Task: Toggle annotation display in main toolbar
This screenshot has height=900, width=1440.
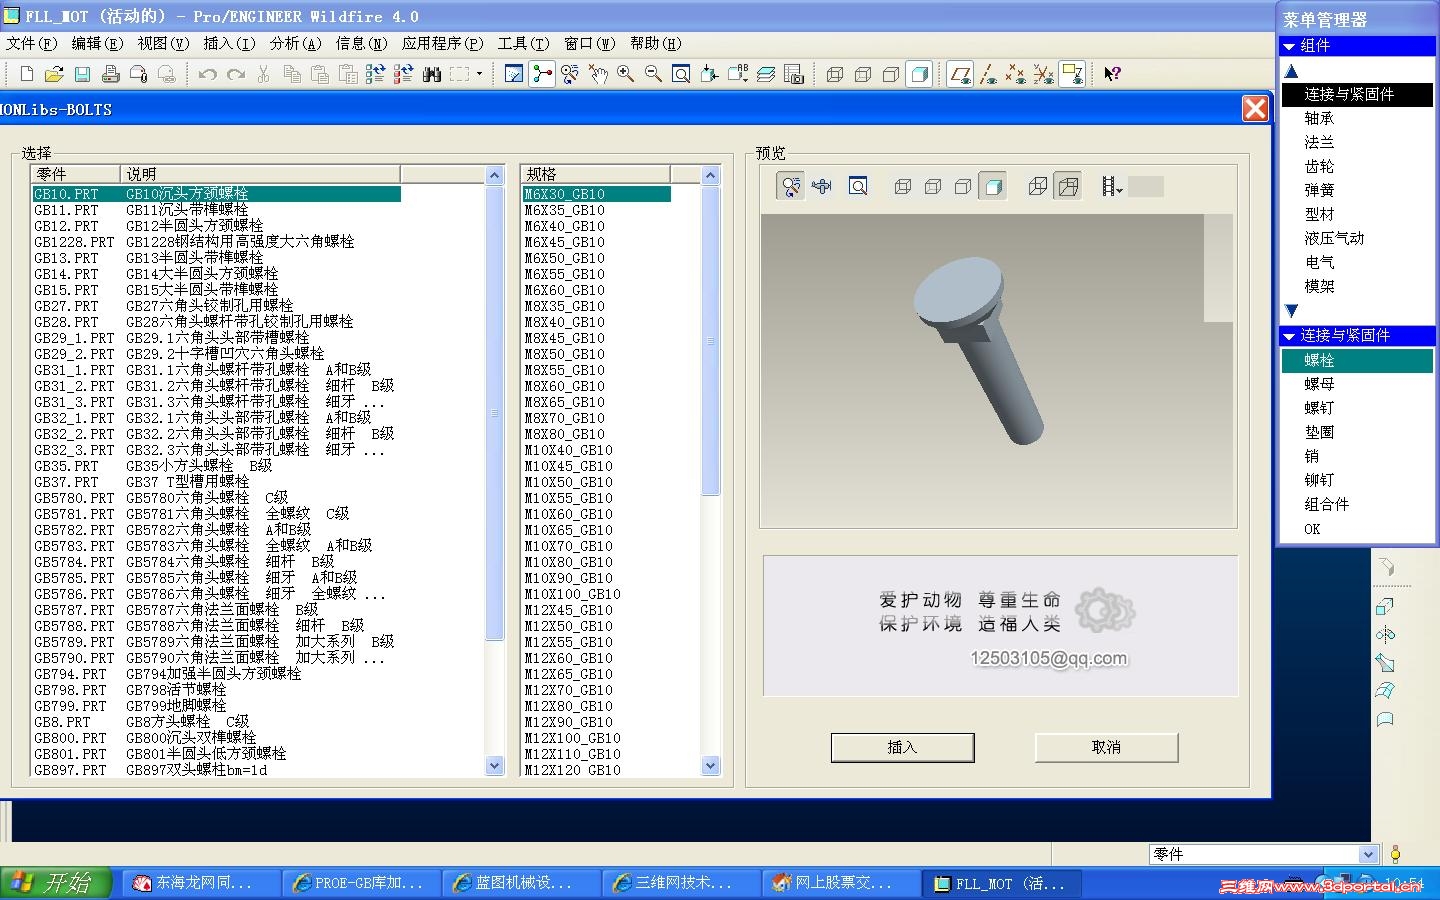Action: click(x=1072, y=74)
